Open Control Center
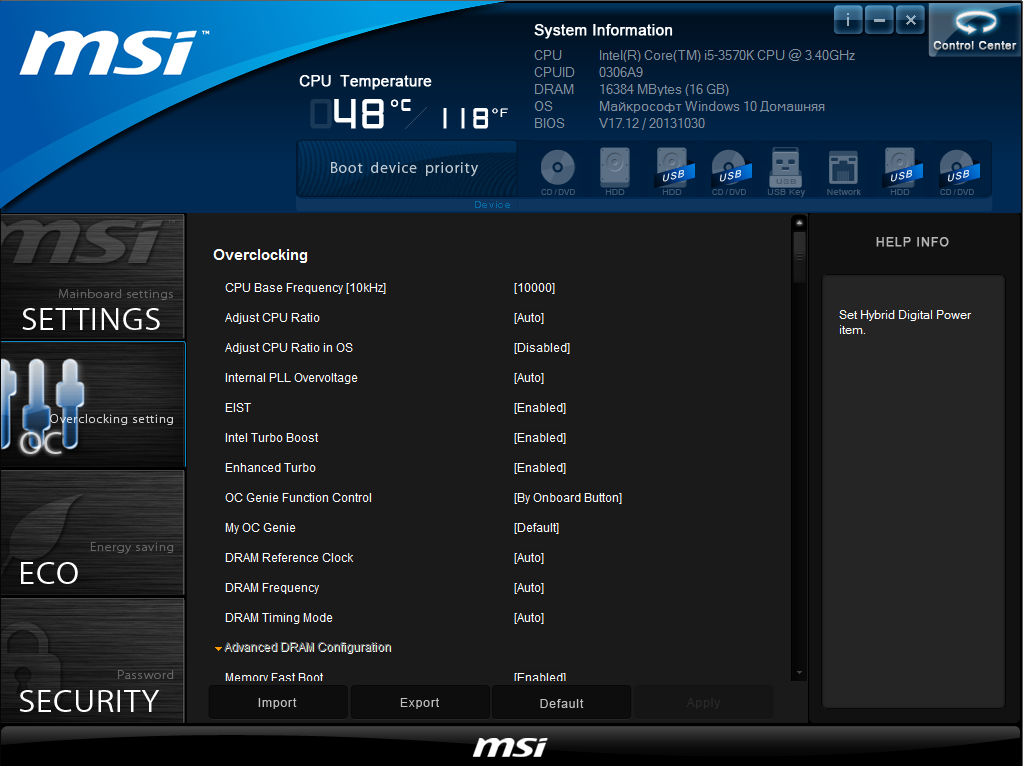Viewport: 1026px width, 766px height. (974, 30)
